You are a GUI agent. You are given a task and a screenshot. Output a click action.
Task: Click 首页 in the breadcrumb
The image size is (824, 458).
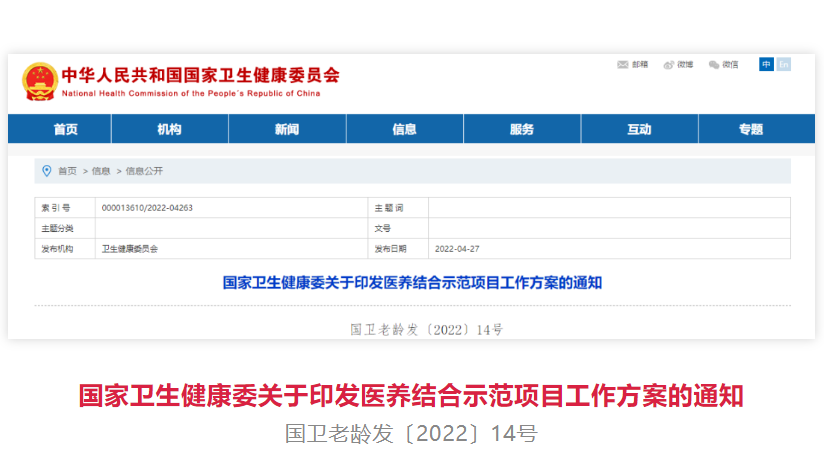coord(67,171)
